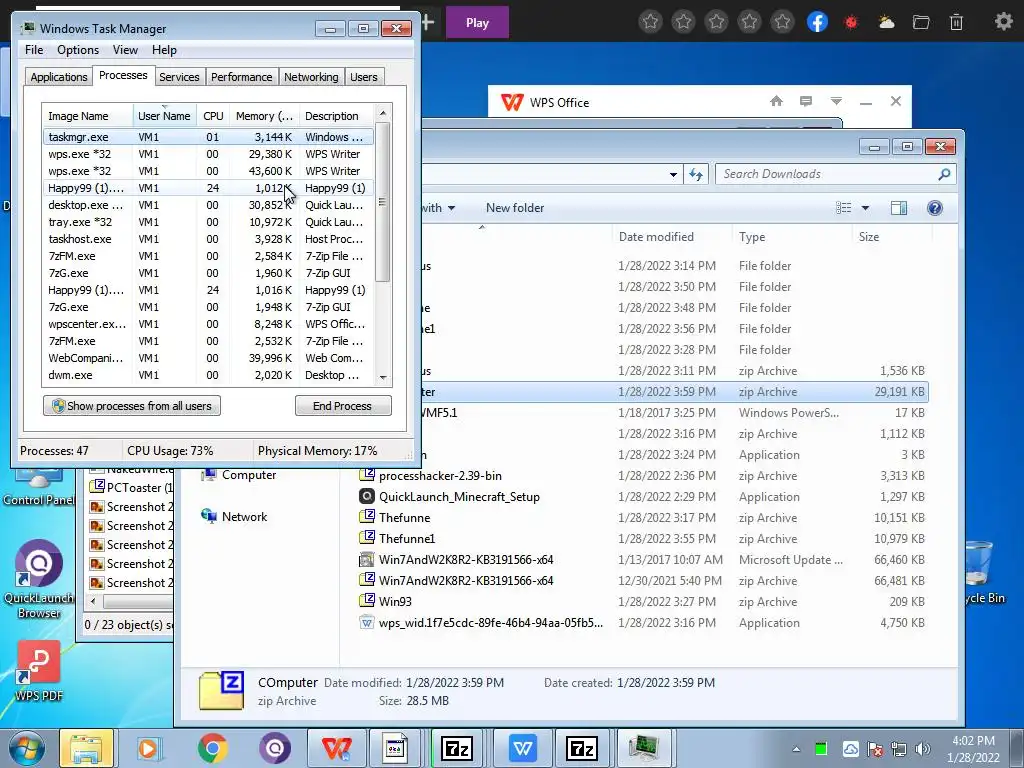Screen dimensions: 1024x768
Task: Click Show processes from all users
Action: [x=132, y=406]
